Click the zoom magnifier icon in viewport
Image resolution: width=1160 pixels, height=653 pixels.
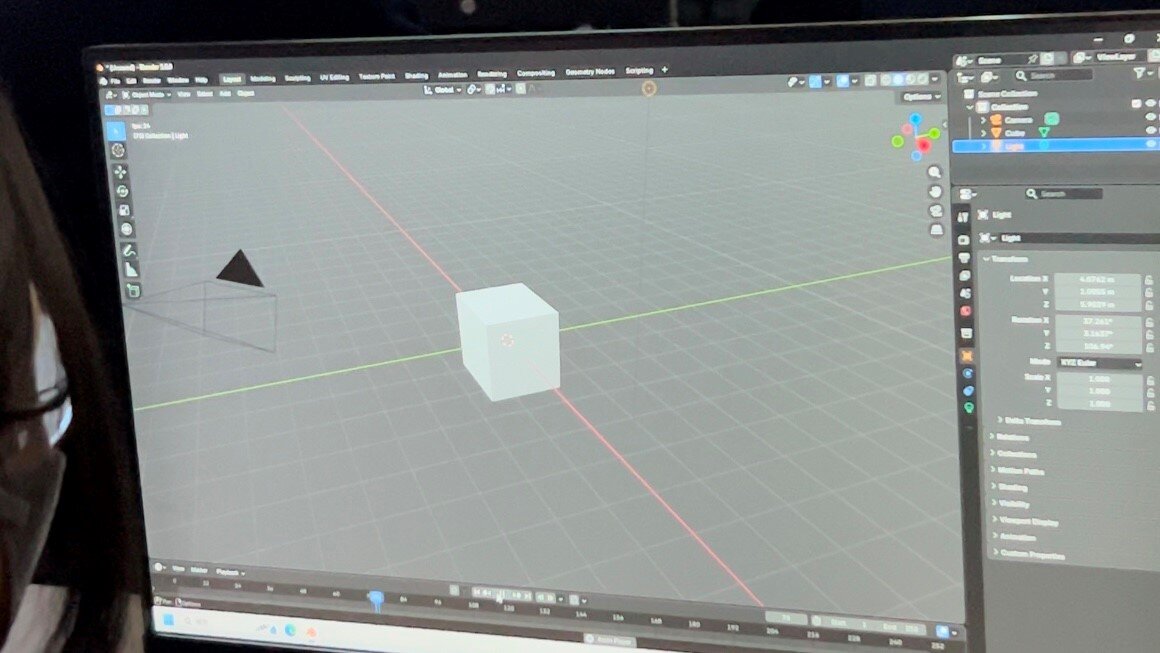pos(934,171)
